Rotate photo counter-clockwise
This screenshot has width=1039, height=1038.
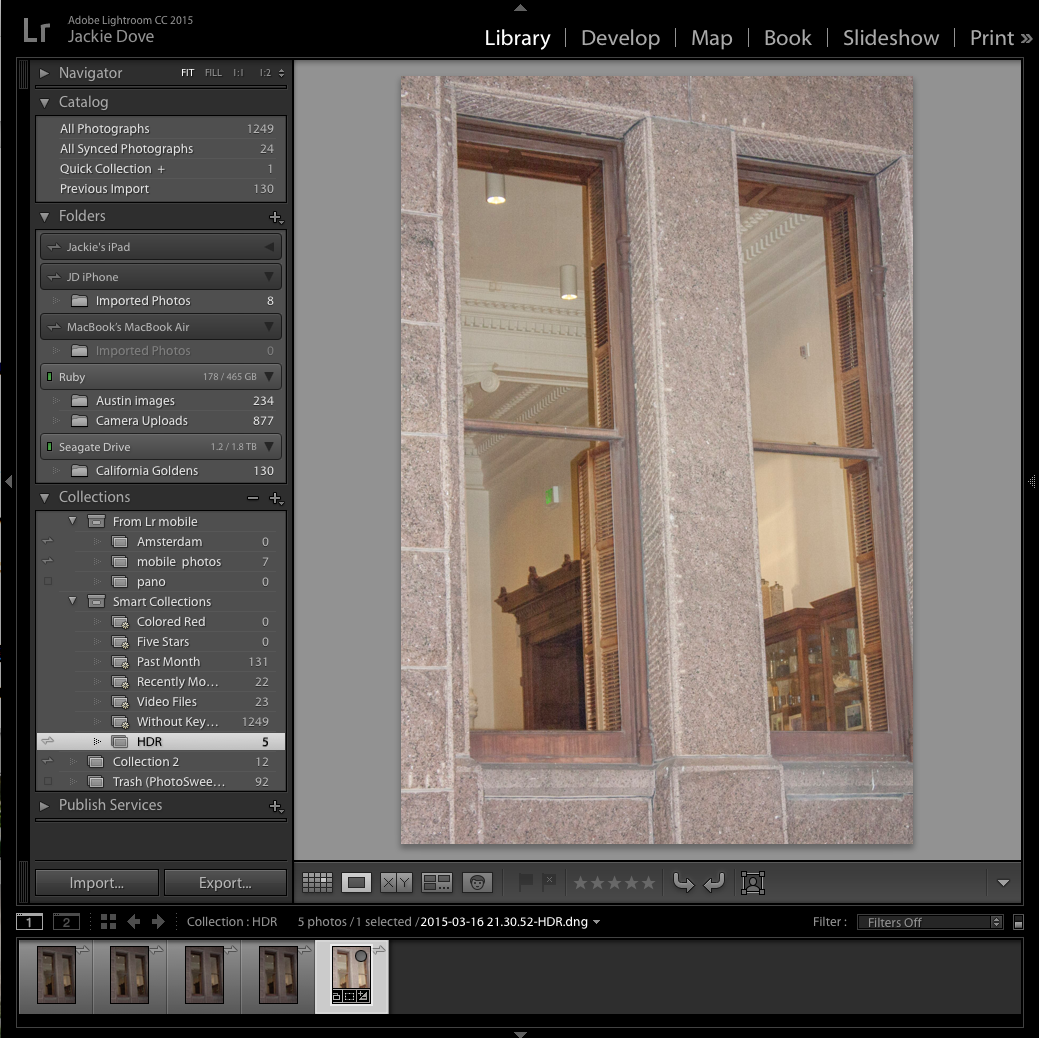tap(683, 882)
